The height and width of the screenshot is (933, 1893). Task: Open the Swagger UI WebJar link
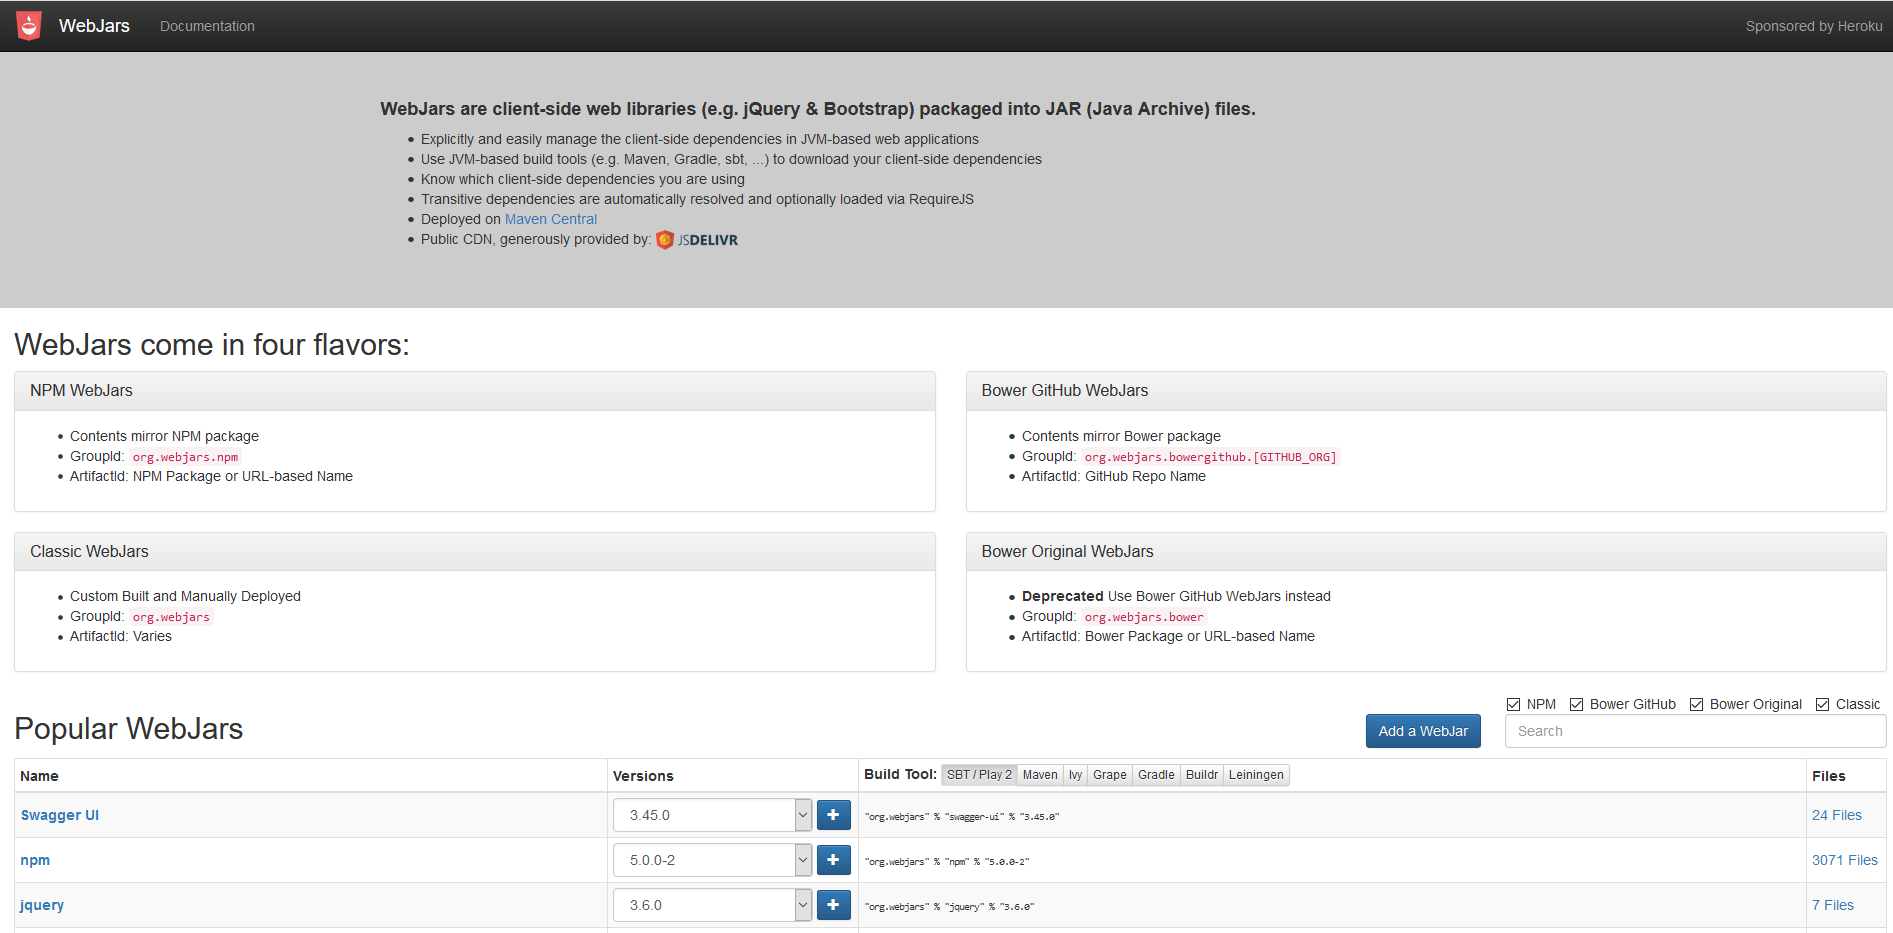60,815
